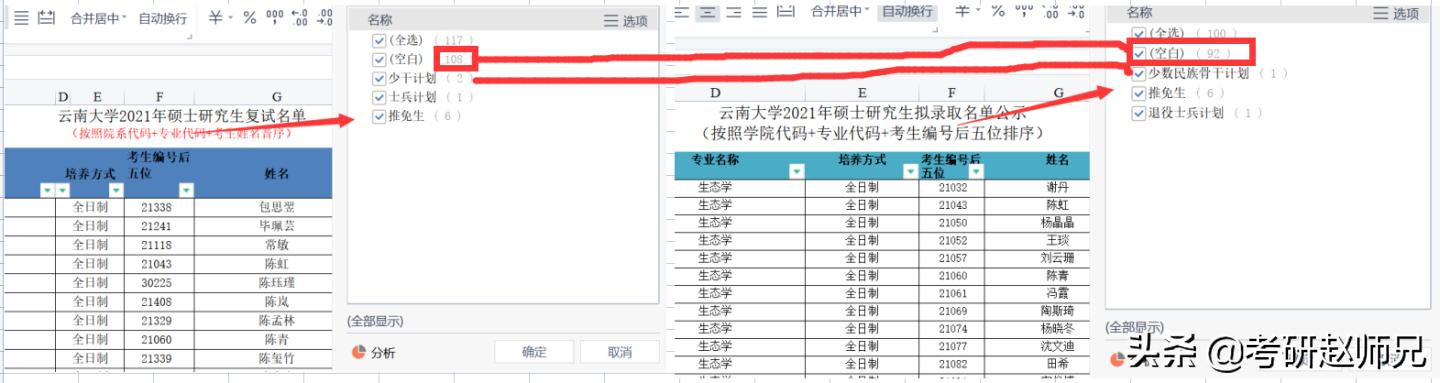Screen dimensions: 1440x383
Task: Open 培养方式 filter arrow in right sheet
Action: pyautogui.click(x=910, y=172)
